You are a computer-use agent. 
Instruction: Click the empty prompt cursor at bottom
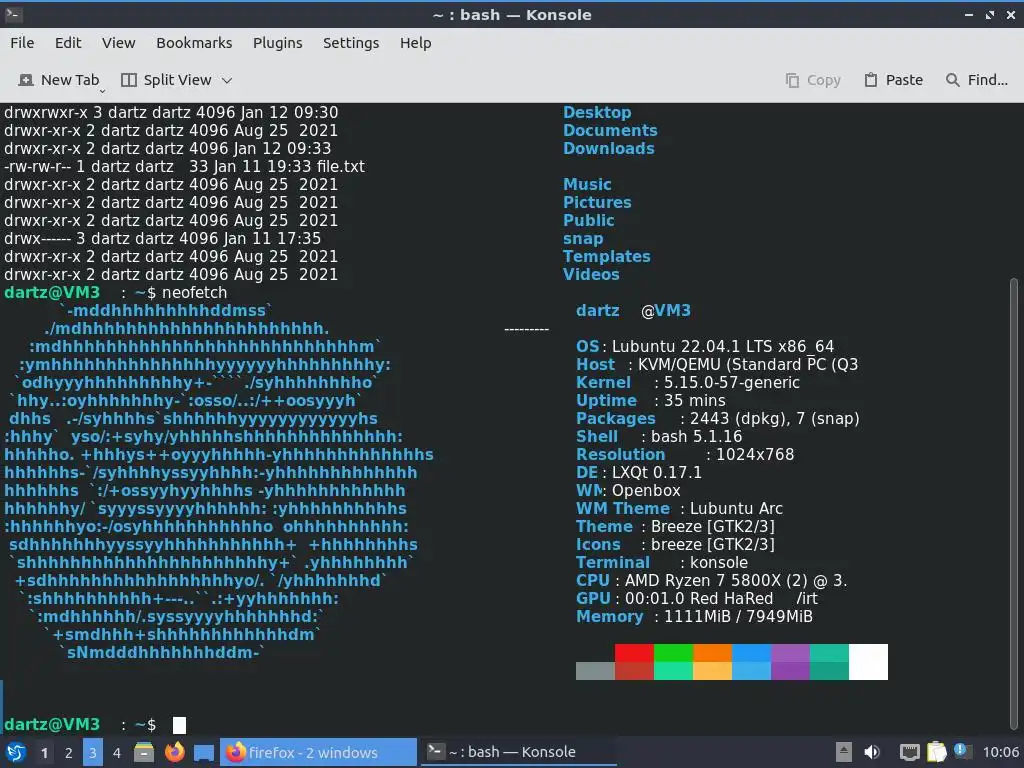point(179,725)
